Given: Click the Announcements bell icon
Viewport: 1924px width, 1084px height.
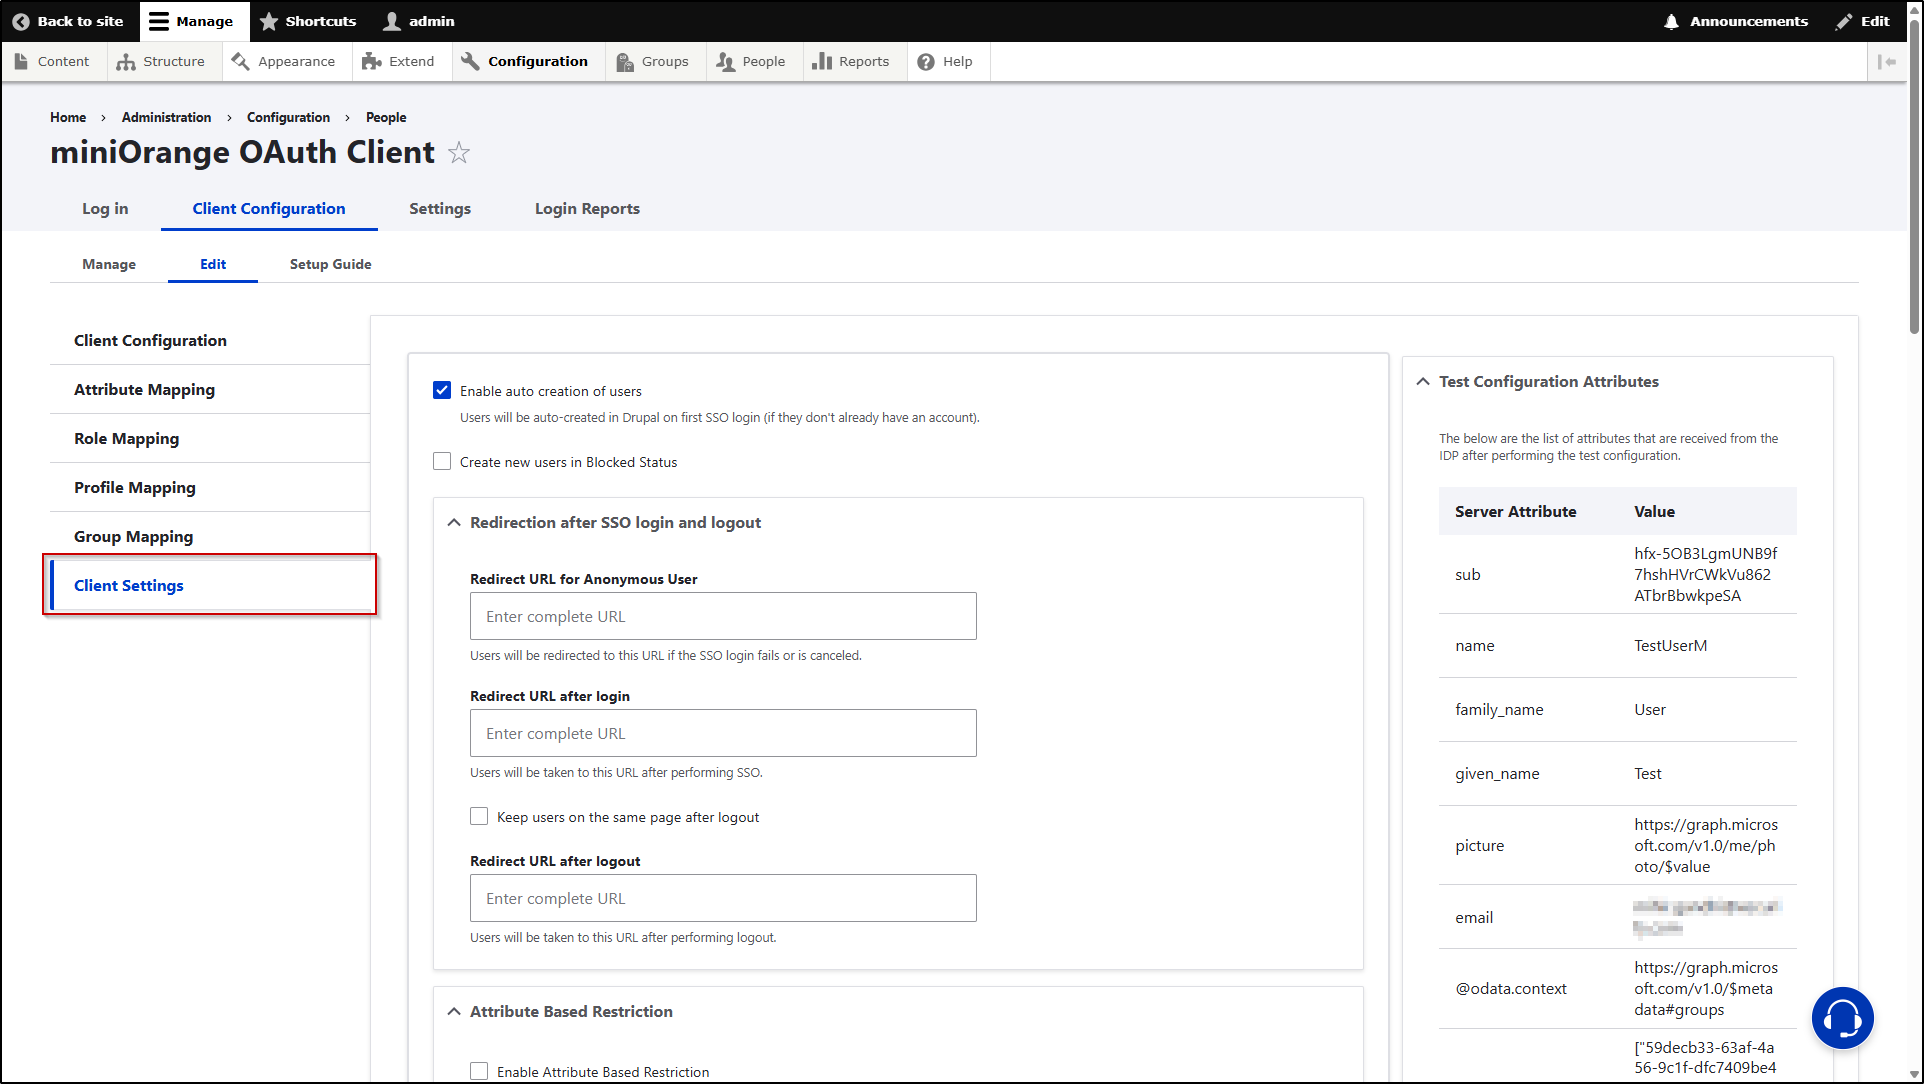Looking at the screenshot, I should [x=1671, y=21].
